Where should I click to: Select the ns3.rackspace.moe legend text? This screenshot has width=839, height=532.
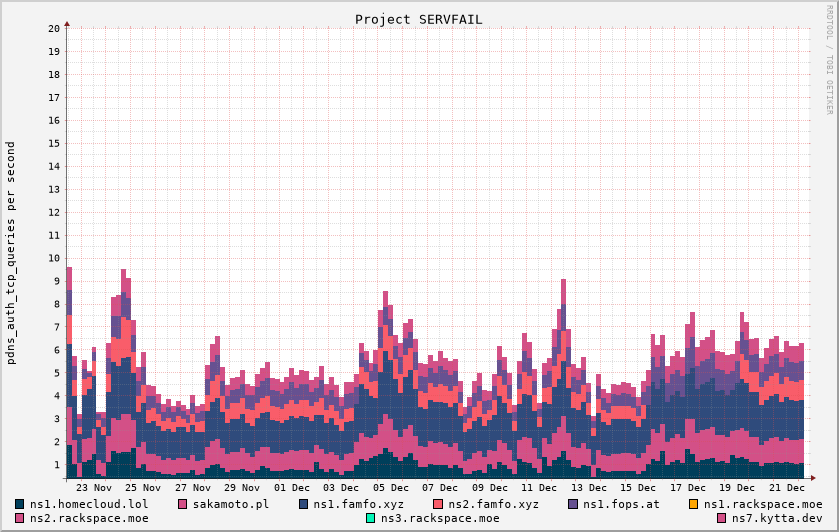439,518
